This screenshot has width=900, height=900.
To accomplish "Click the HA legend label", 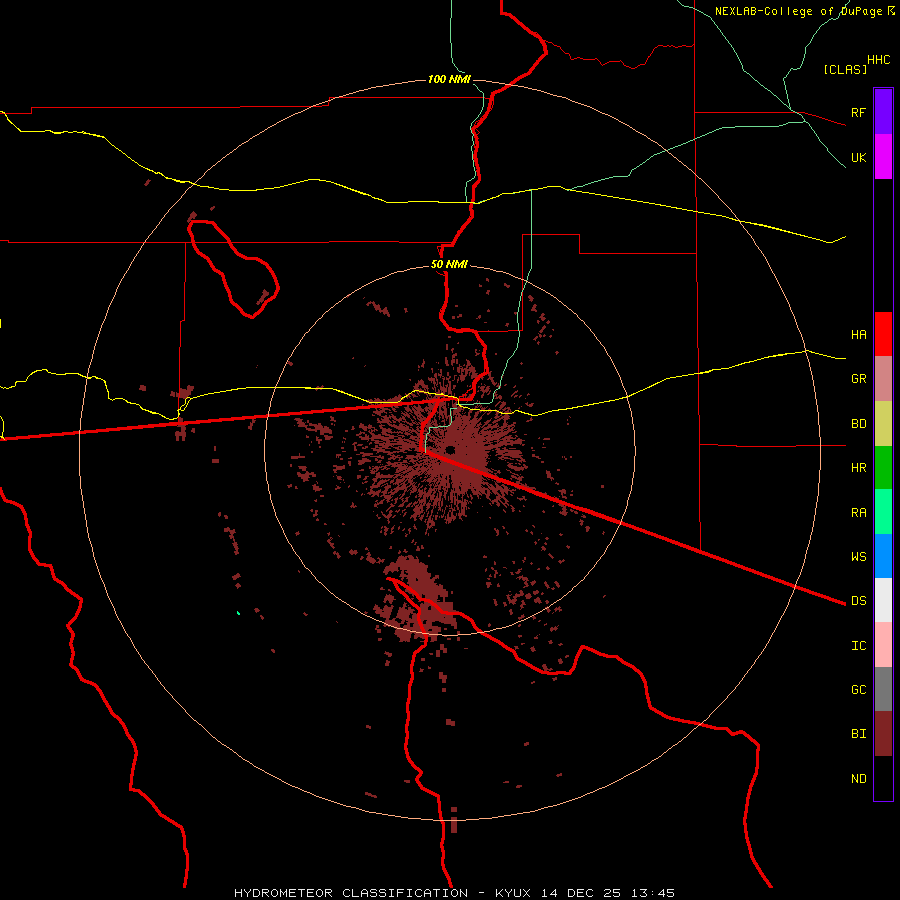I will [858, 335].
